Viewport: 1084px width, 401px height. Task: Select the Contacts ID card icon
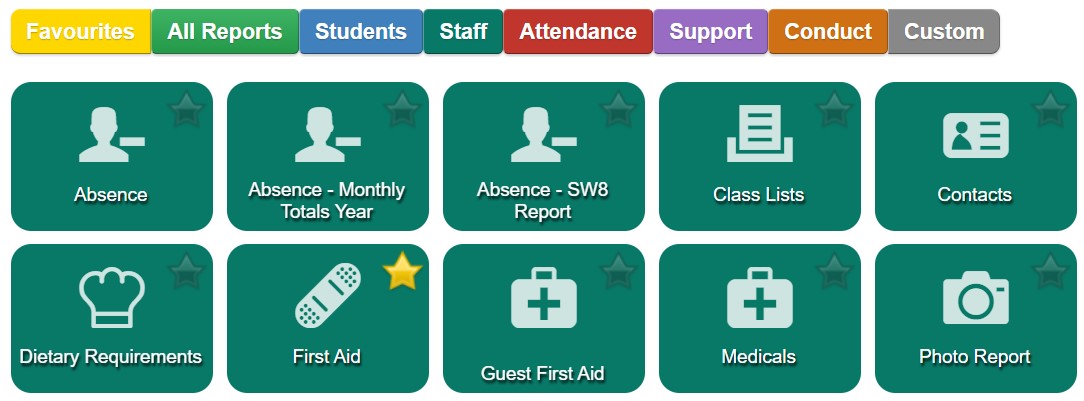[x=975, y=135]
